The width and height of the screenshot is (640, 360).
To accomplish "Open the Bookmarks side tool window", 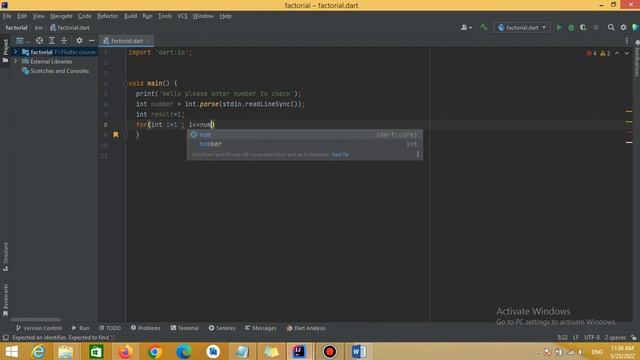I will pos(5,300).
